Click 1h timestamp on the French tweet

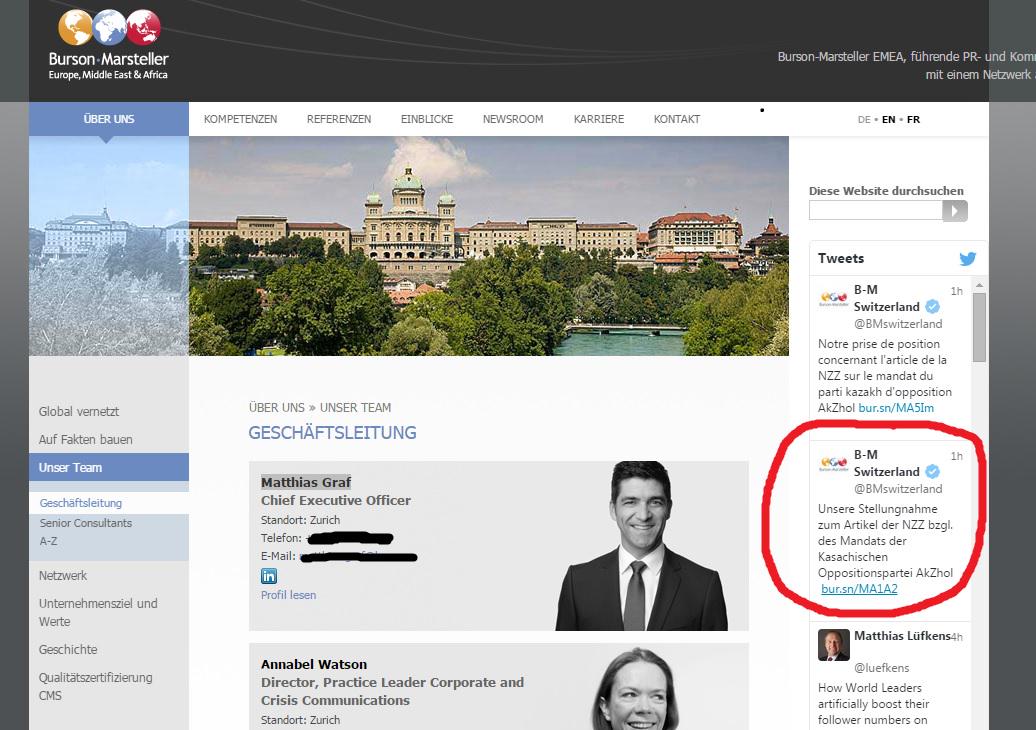pyautogui.click(x=957, y=291)
